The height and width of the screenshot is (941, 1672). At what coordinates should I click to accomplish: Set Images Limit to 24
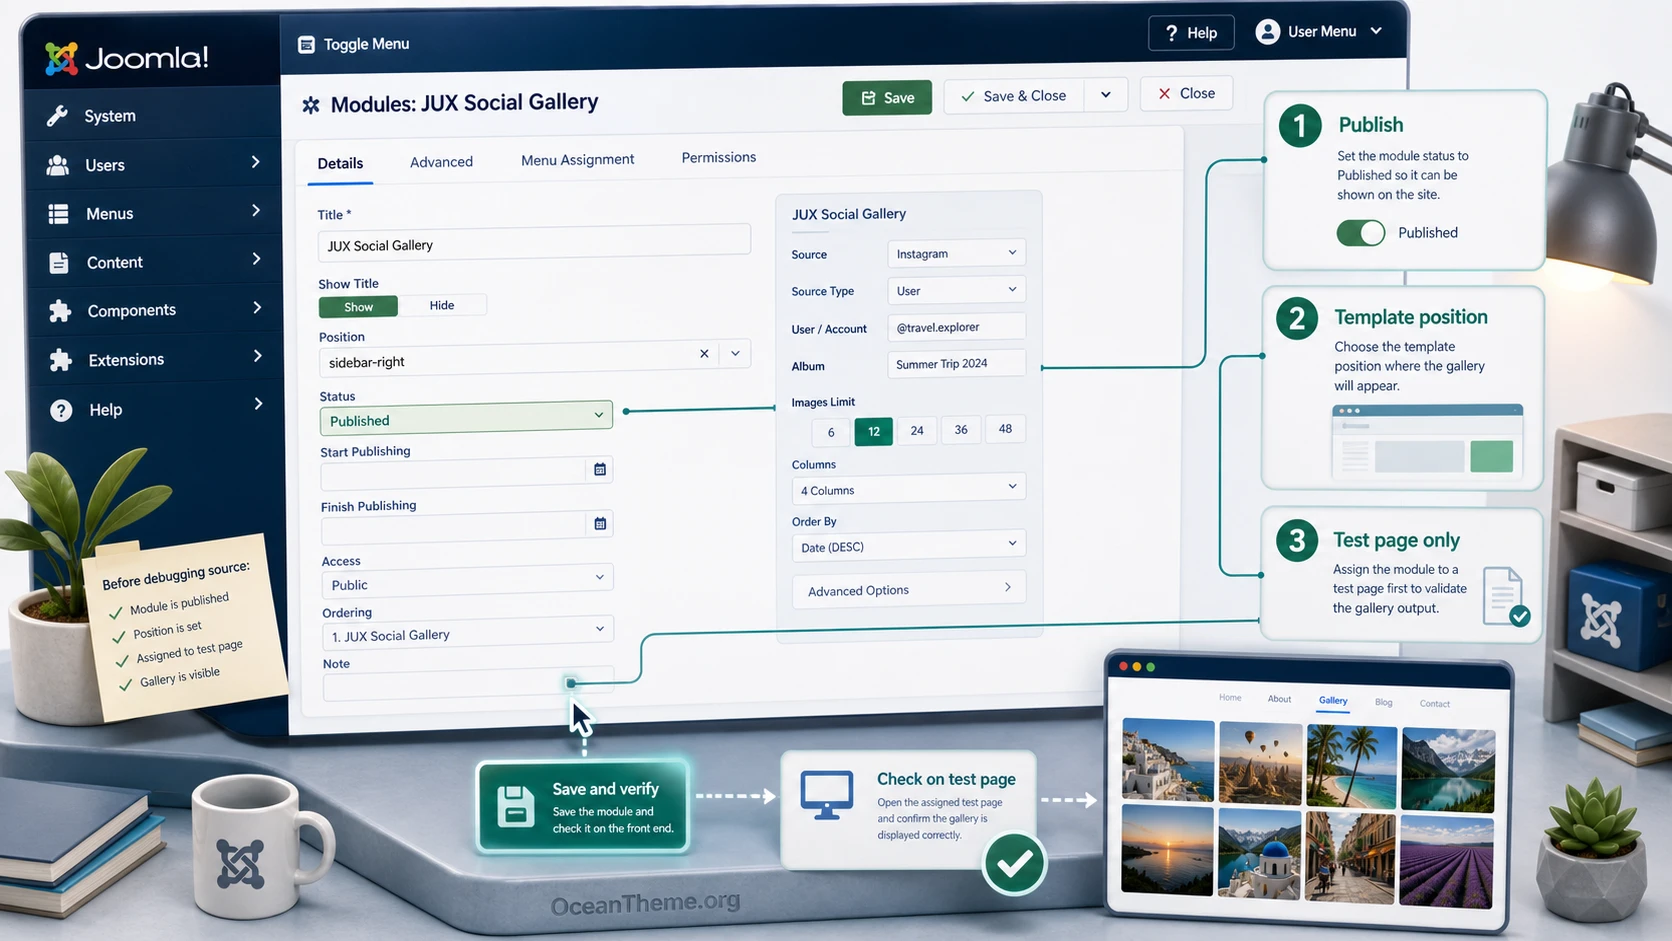(917, 430)
